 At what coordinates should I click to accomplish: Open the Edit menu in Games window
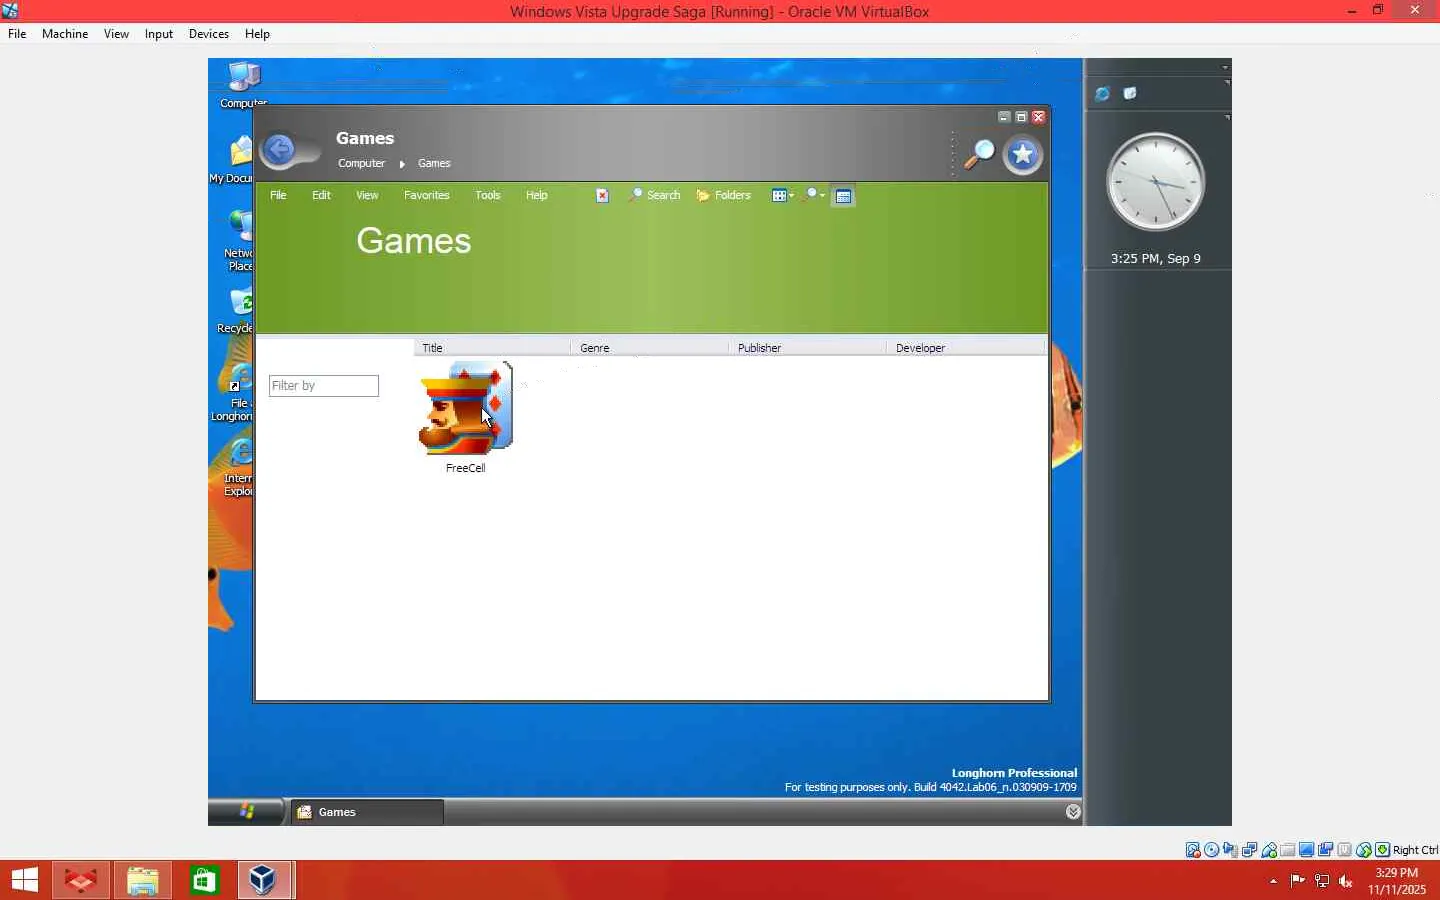[321, 196]
